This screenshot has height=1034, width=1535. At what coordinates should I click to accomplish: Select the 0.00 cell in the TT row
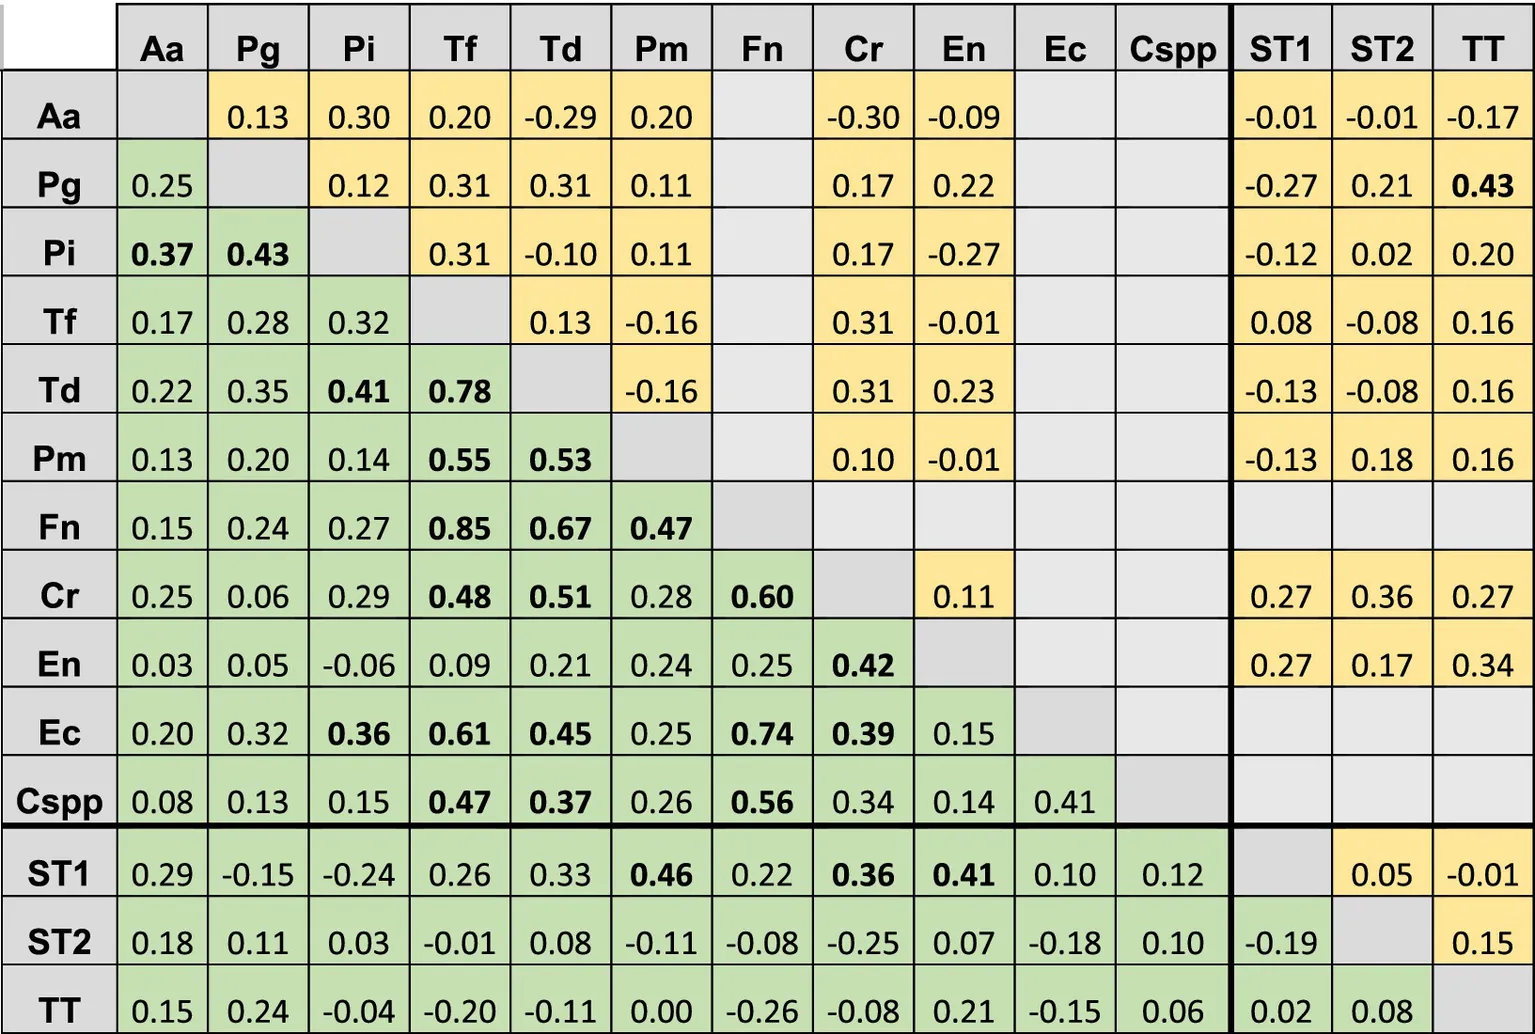coord(661,1011)
